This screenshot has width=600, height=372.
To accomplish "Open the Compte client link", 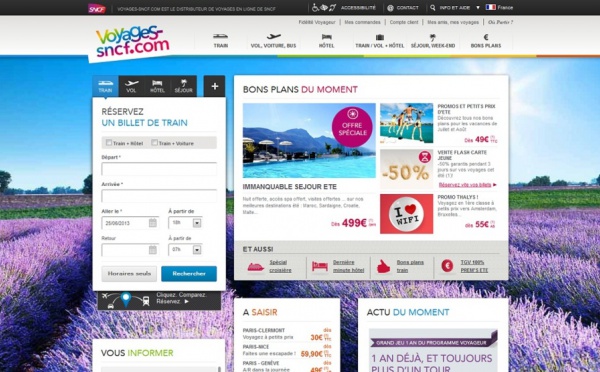I will click(x=404, y=22).
